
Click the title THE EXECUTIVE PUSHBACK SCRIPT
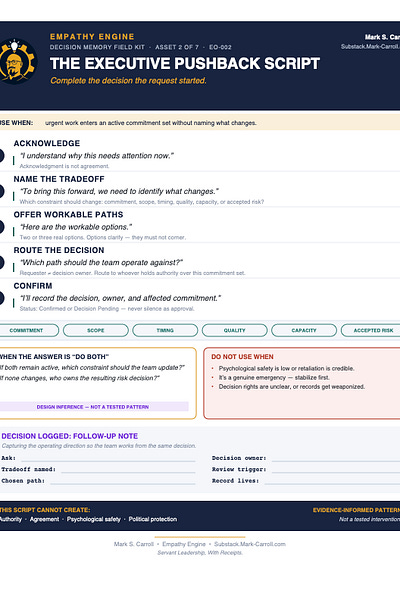pos(185,64)
